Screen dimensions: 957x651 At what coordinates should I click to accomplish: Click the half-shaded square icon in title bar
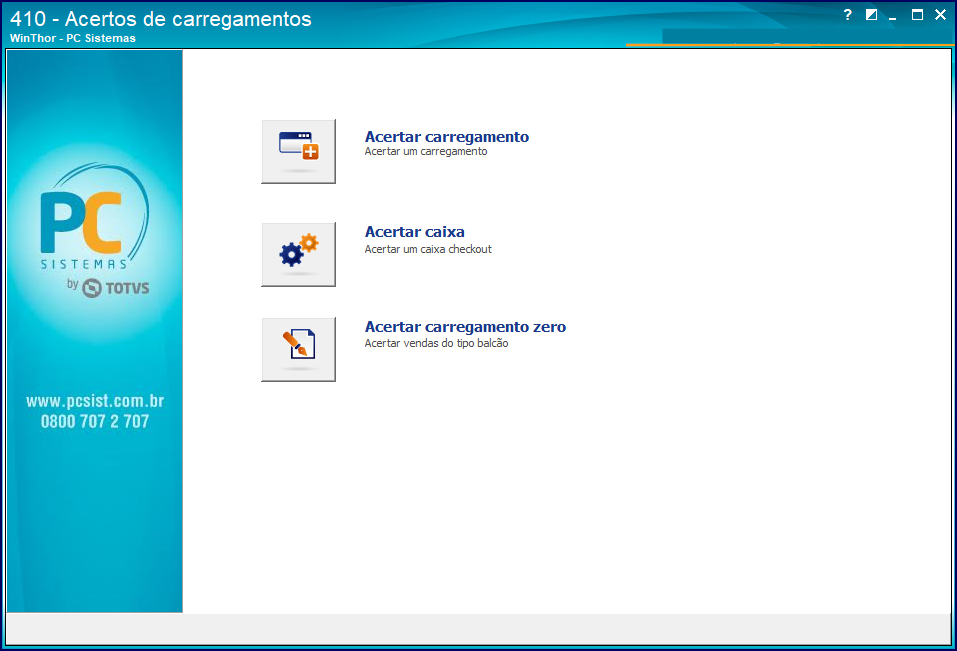871,15
